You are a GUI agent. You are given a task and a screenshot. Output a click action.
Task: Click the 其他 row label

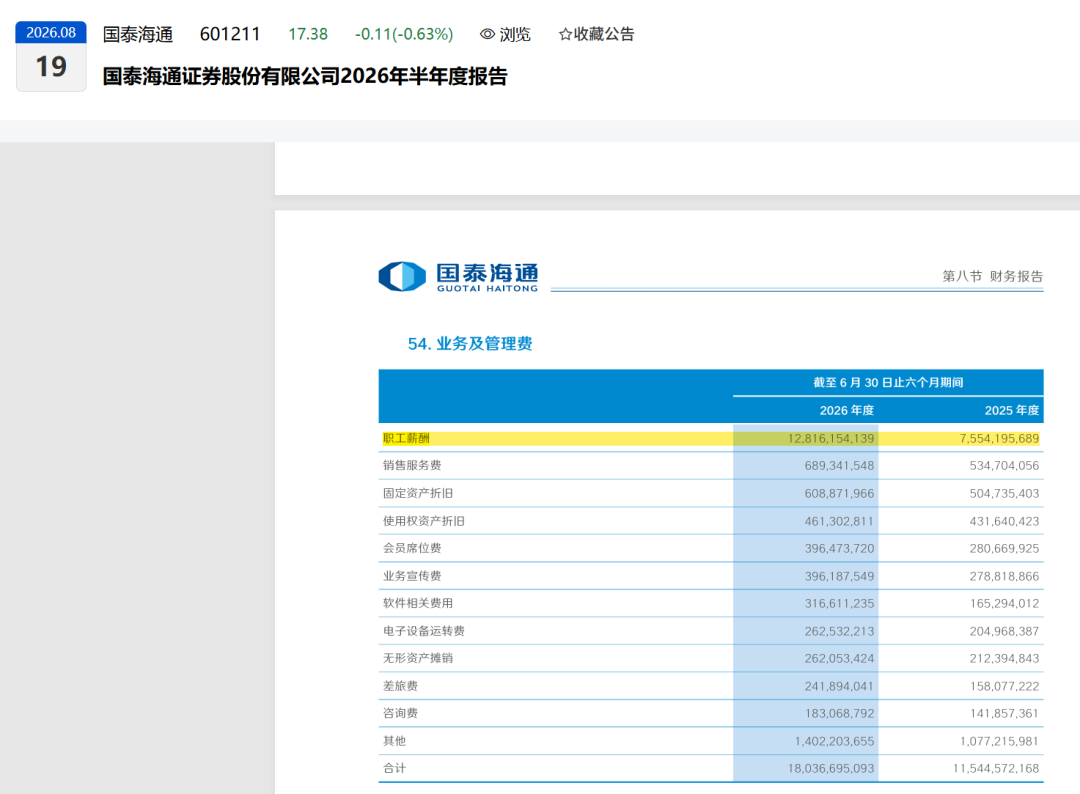coord(395,741)
